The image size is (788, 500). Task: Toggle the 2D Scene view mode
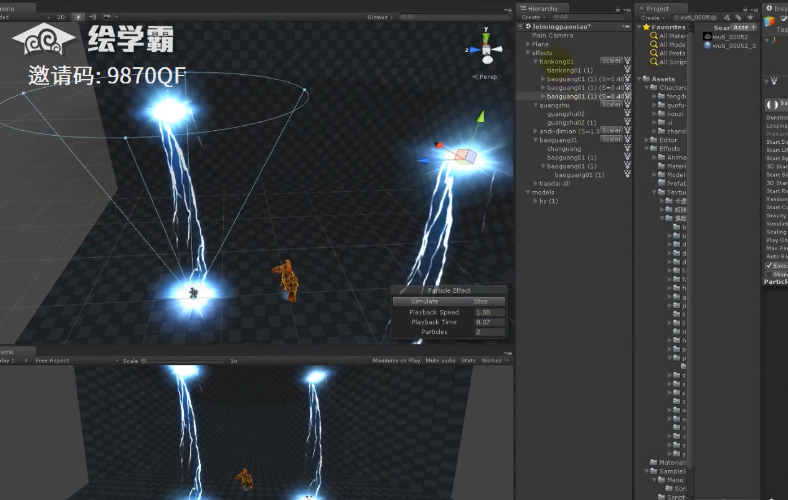coord(61,17)
